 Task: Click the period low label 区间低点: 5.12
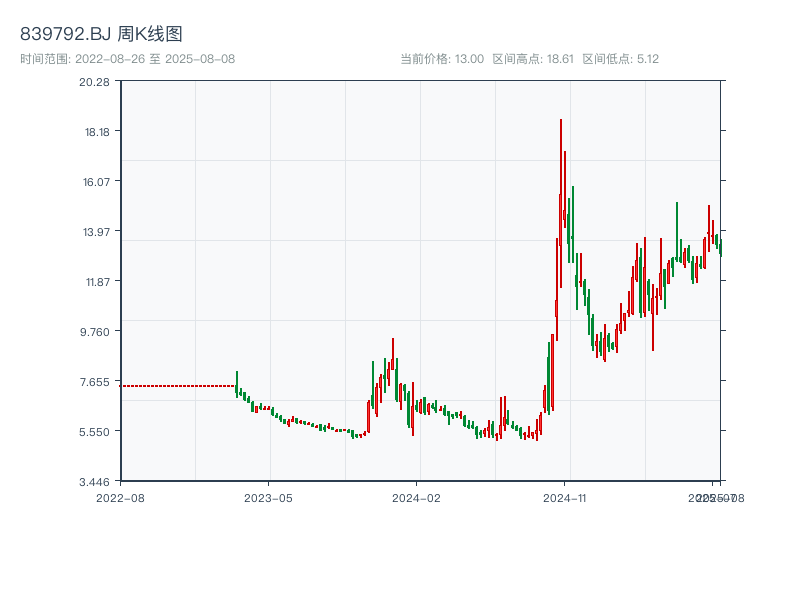pyautogui.click(x=620, y=59)
